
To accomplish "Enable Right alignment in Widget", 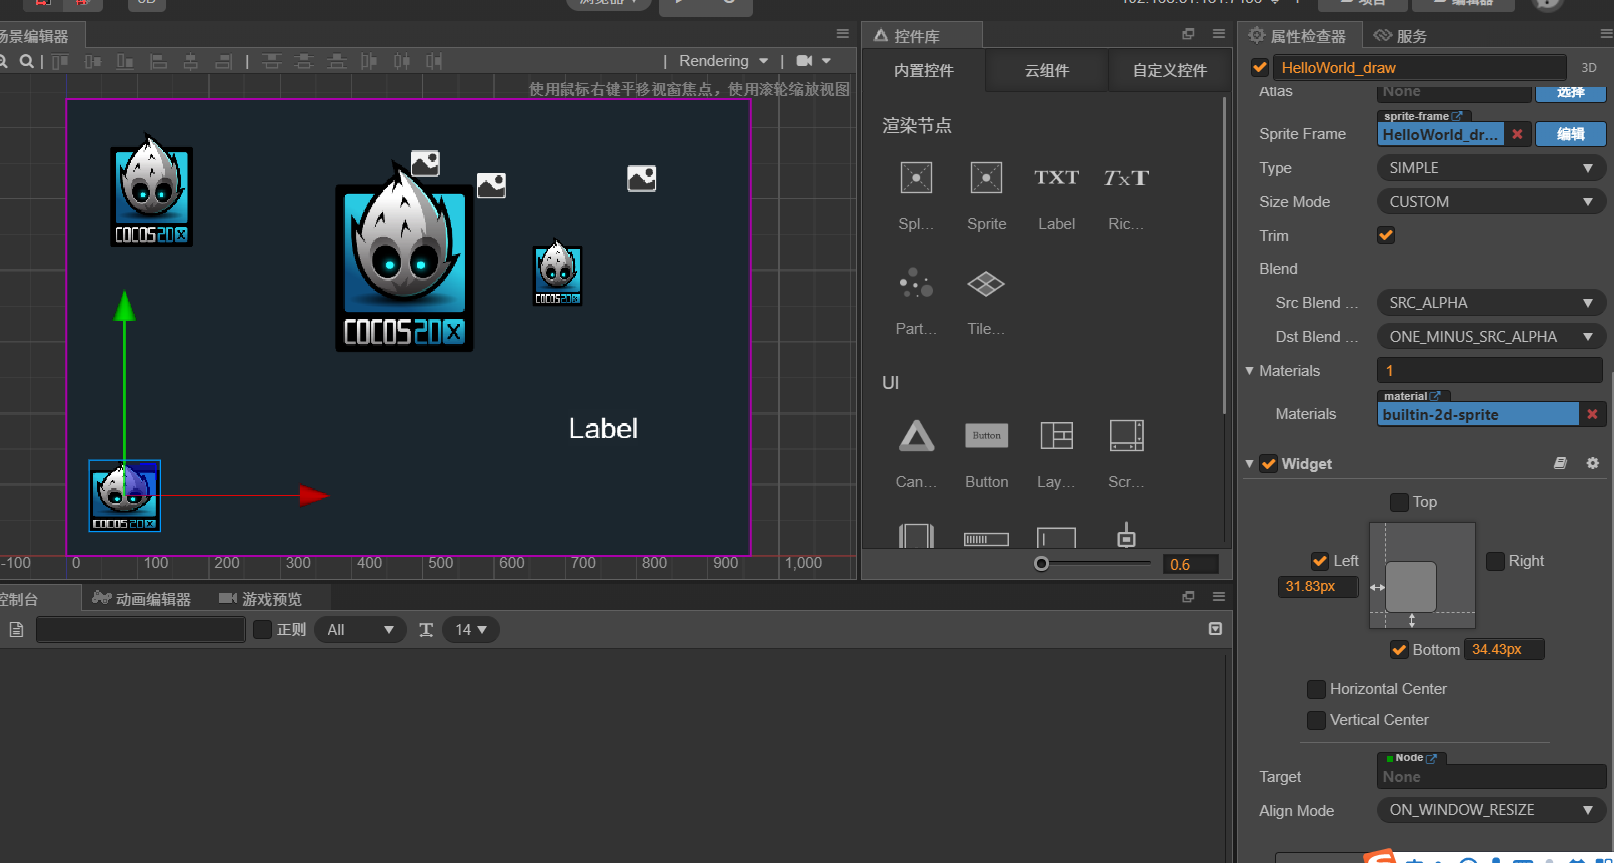I will [x=1496, y=561].
